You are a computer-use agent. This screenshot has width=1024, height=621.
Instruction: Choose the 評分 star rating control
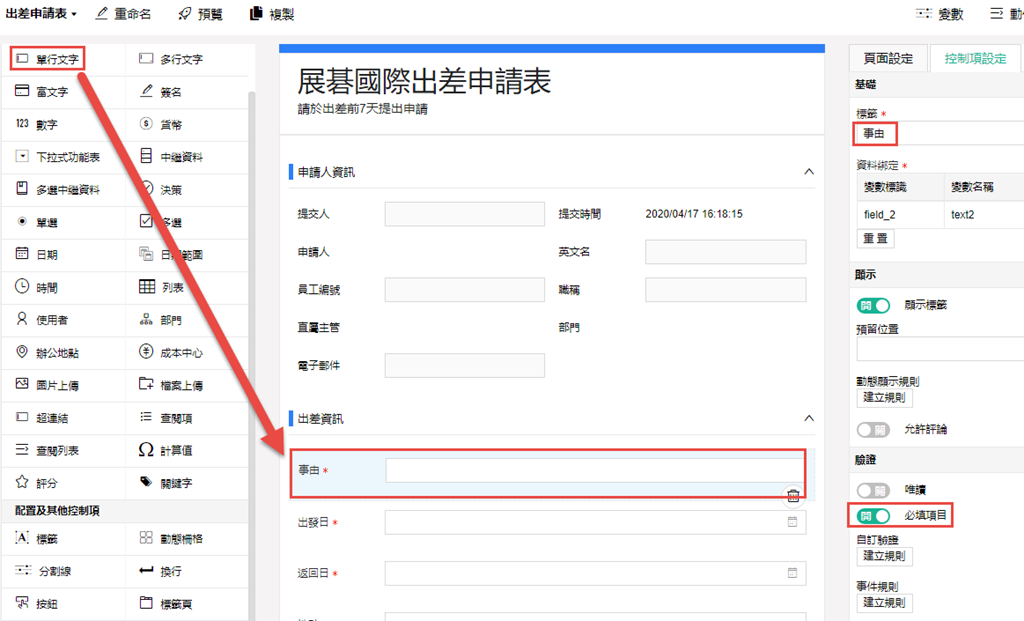(22, 483)
